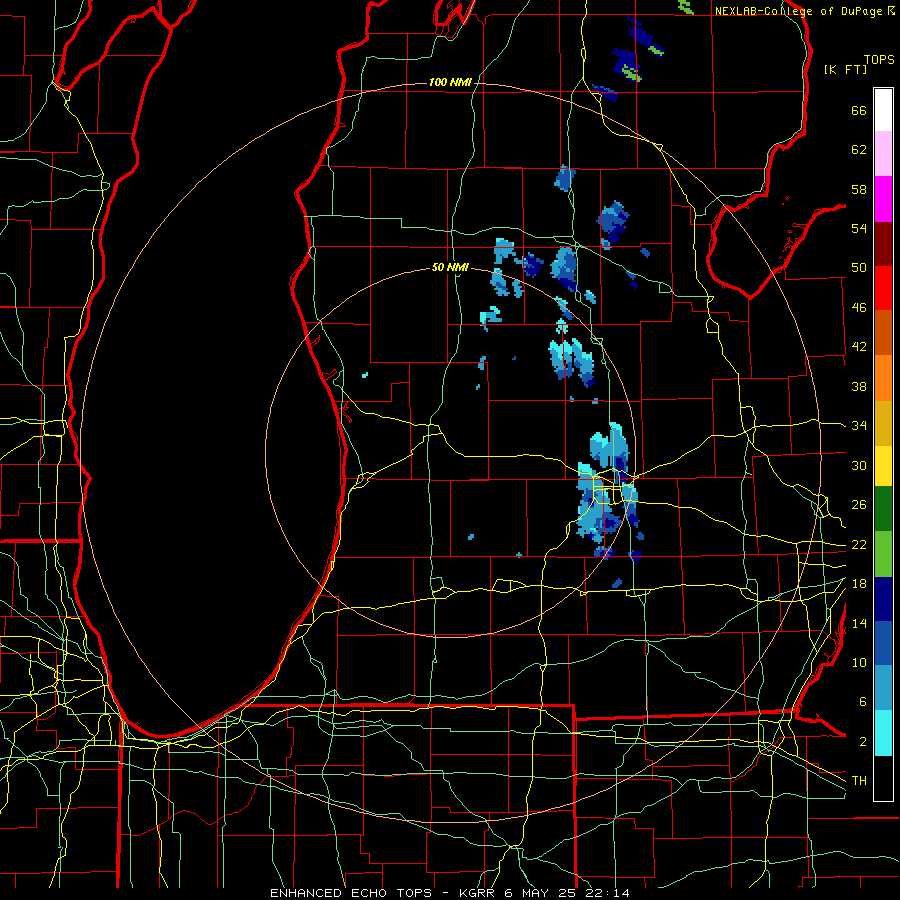This screenshot has height=900, width=900.
Task: Click the 34 value on the legend
Action: 859,425
